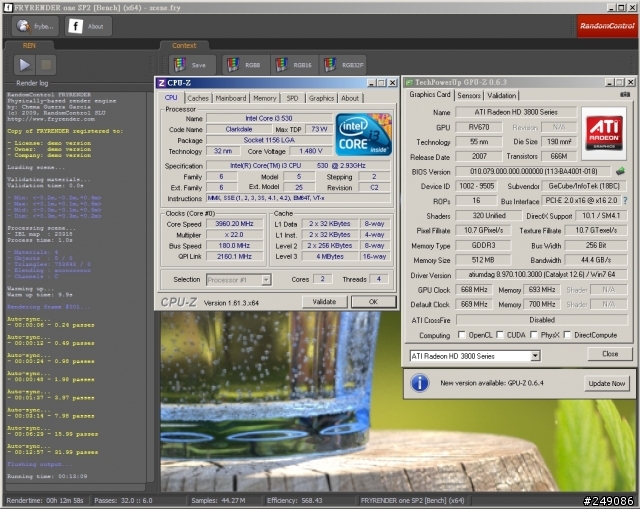Open the Facebook About button
Image resolution: width=640 pixels, height=509 pixels.
88,27
